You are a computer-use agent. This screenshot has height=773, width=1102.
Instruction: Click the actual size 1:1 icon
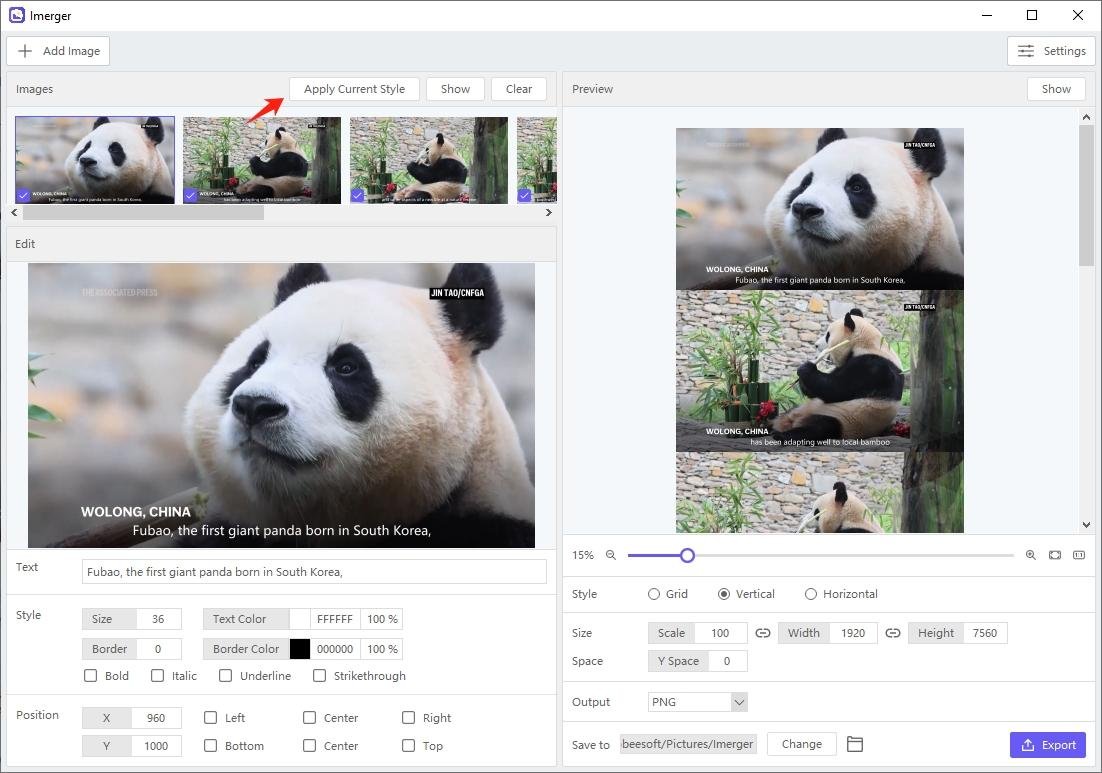[x=1079, y=555]
